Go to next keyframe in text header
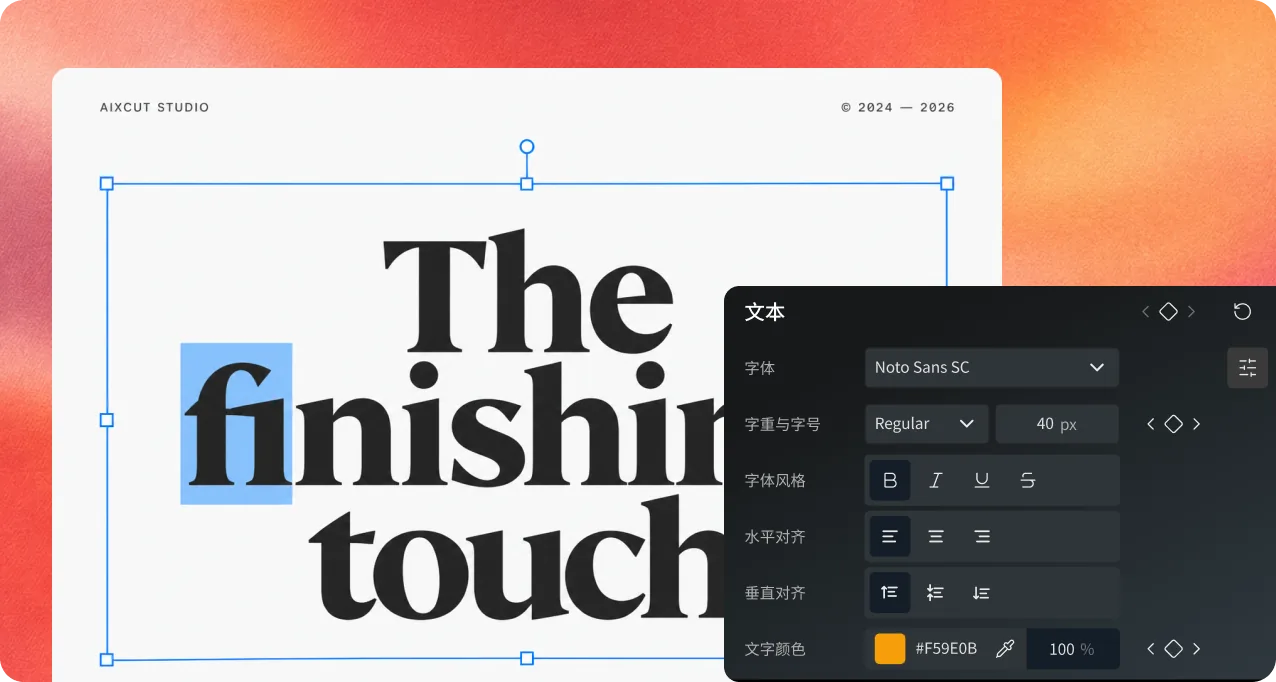The image size is (1276, 682). coord(1191,312)
